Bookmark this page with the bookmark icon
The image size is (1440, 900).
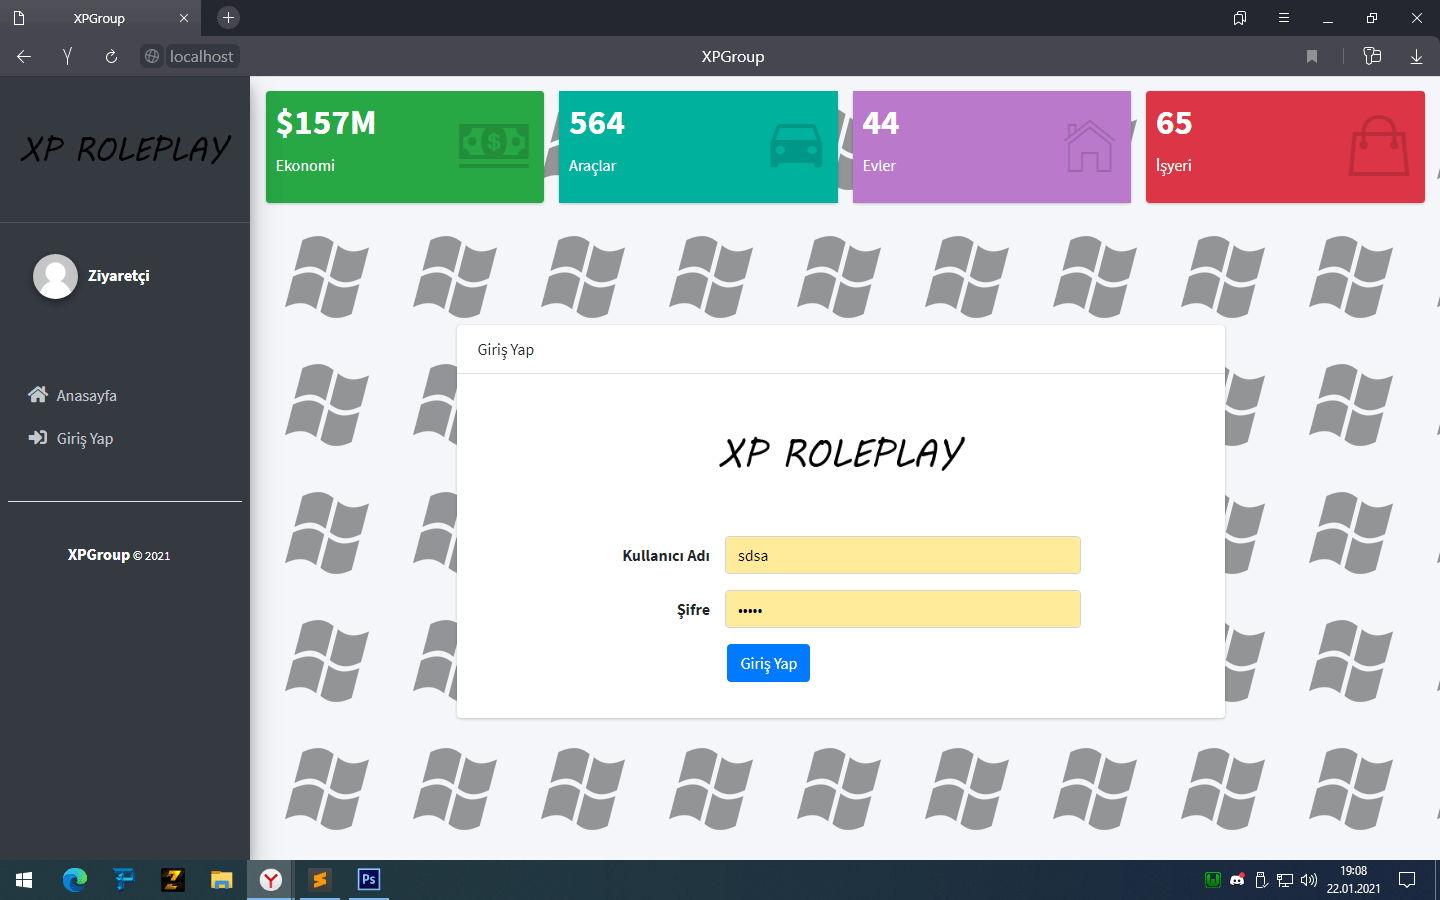pyautogui.click(x=1312, y=57)
